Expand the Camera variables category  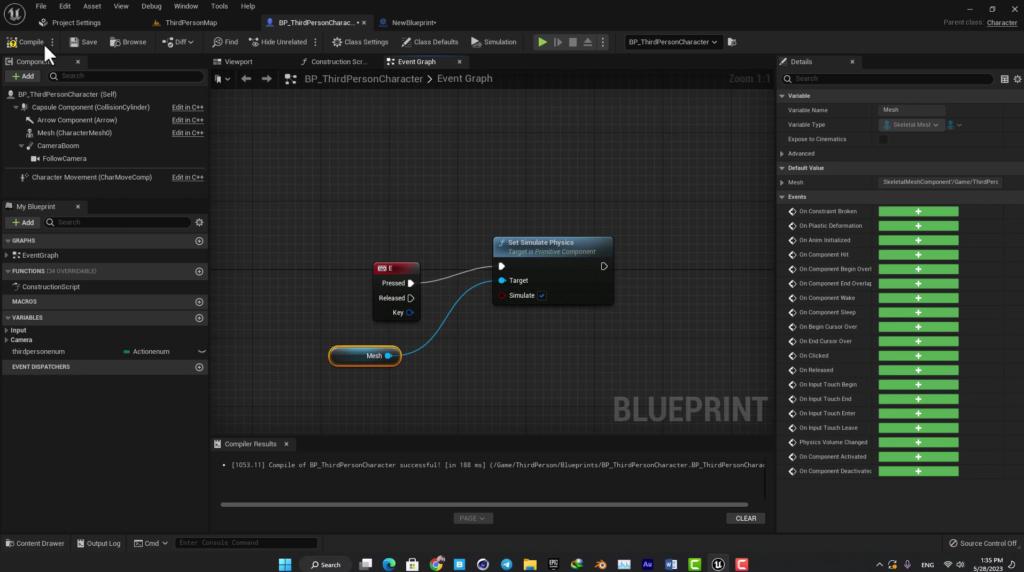[7, 340]
